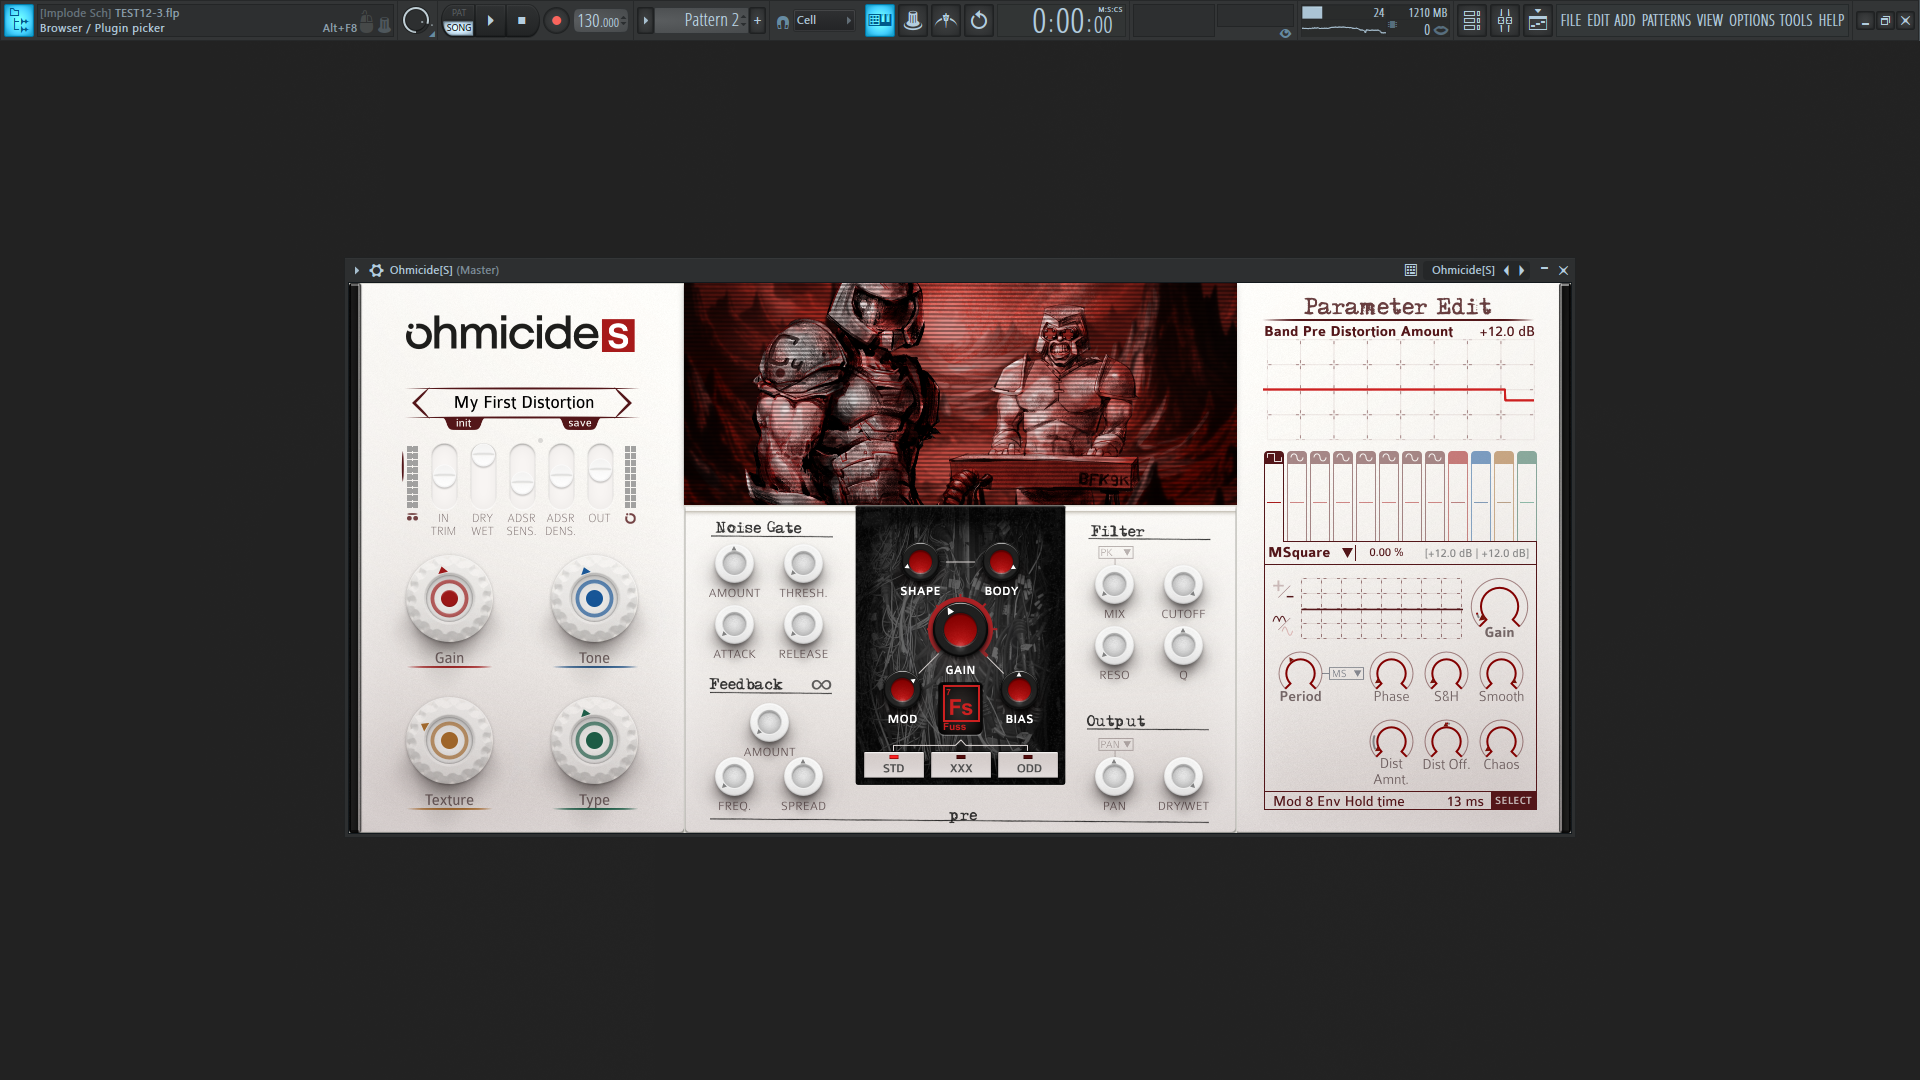
Task: Click the save preset button
Action: [580, 423]
